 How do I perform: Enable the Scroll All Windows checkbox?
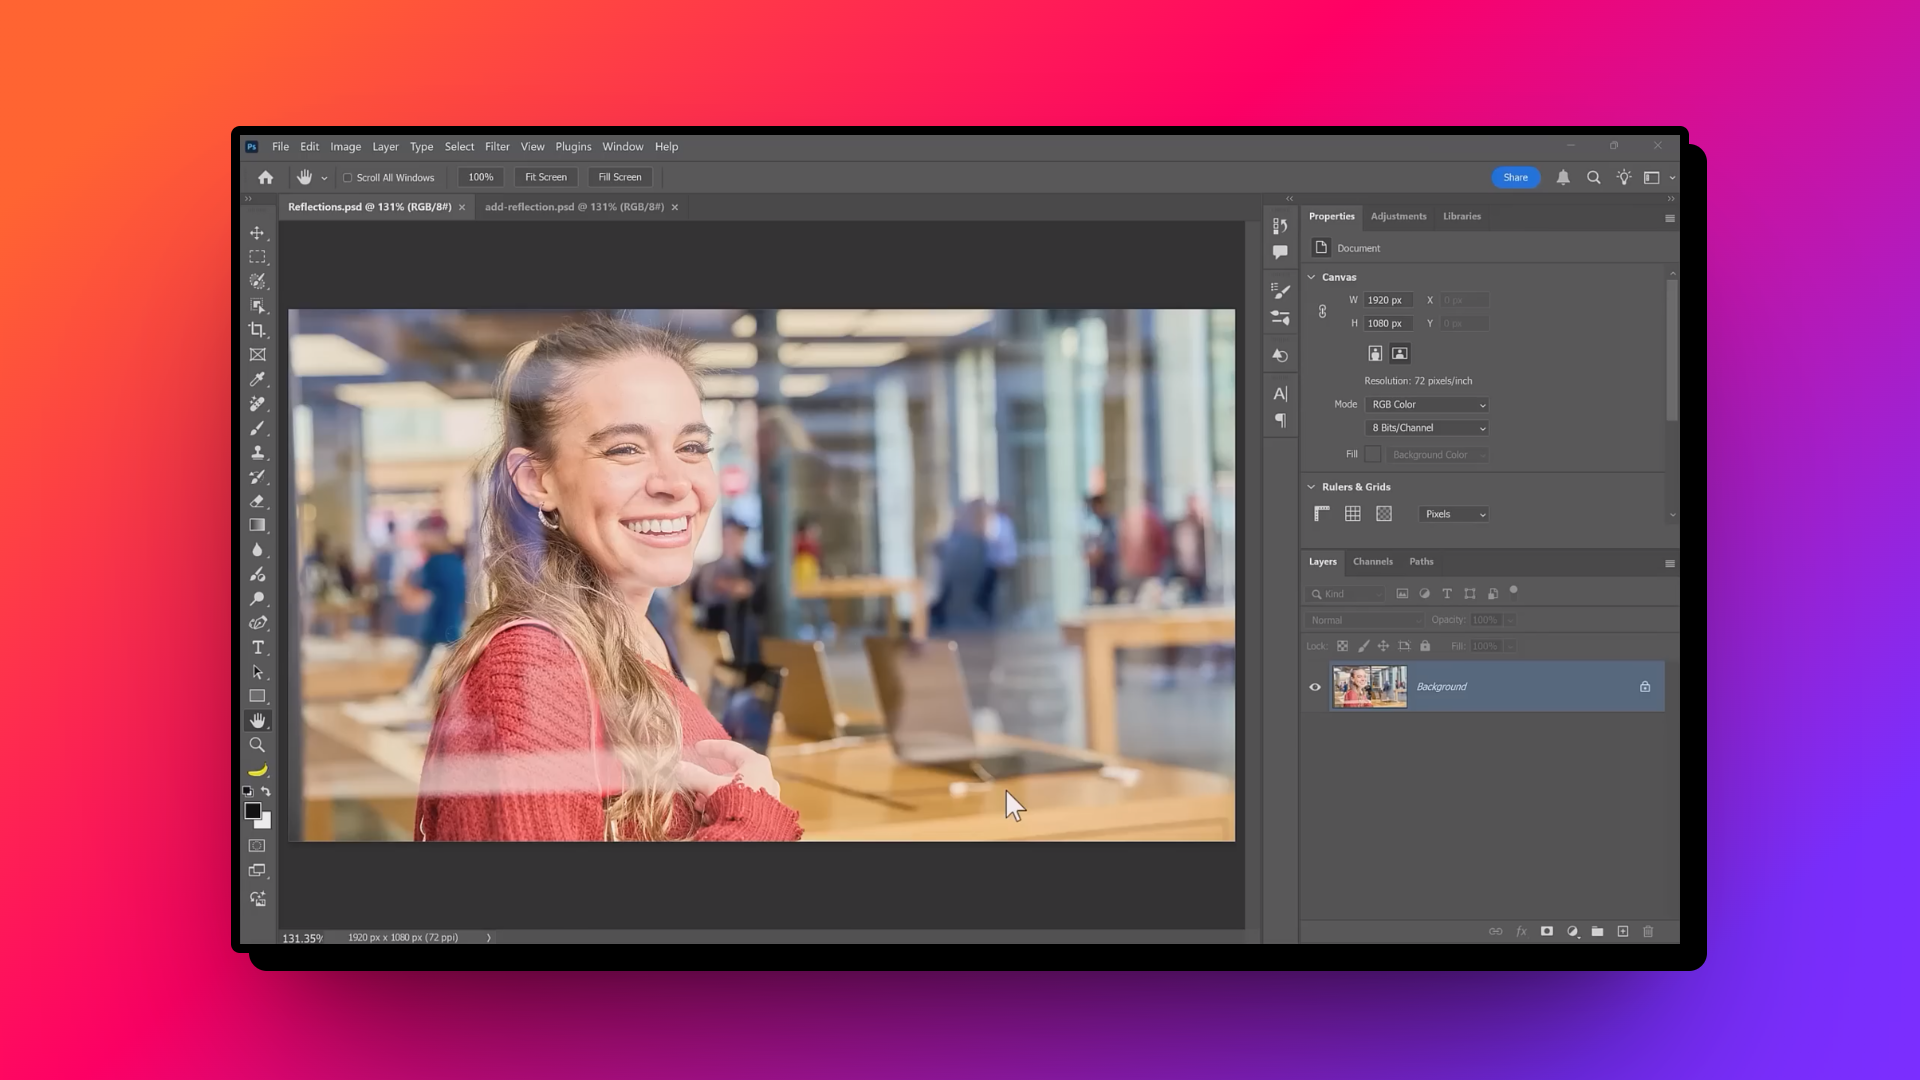347,177
